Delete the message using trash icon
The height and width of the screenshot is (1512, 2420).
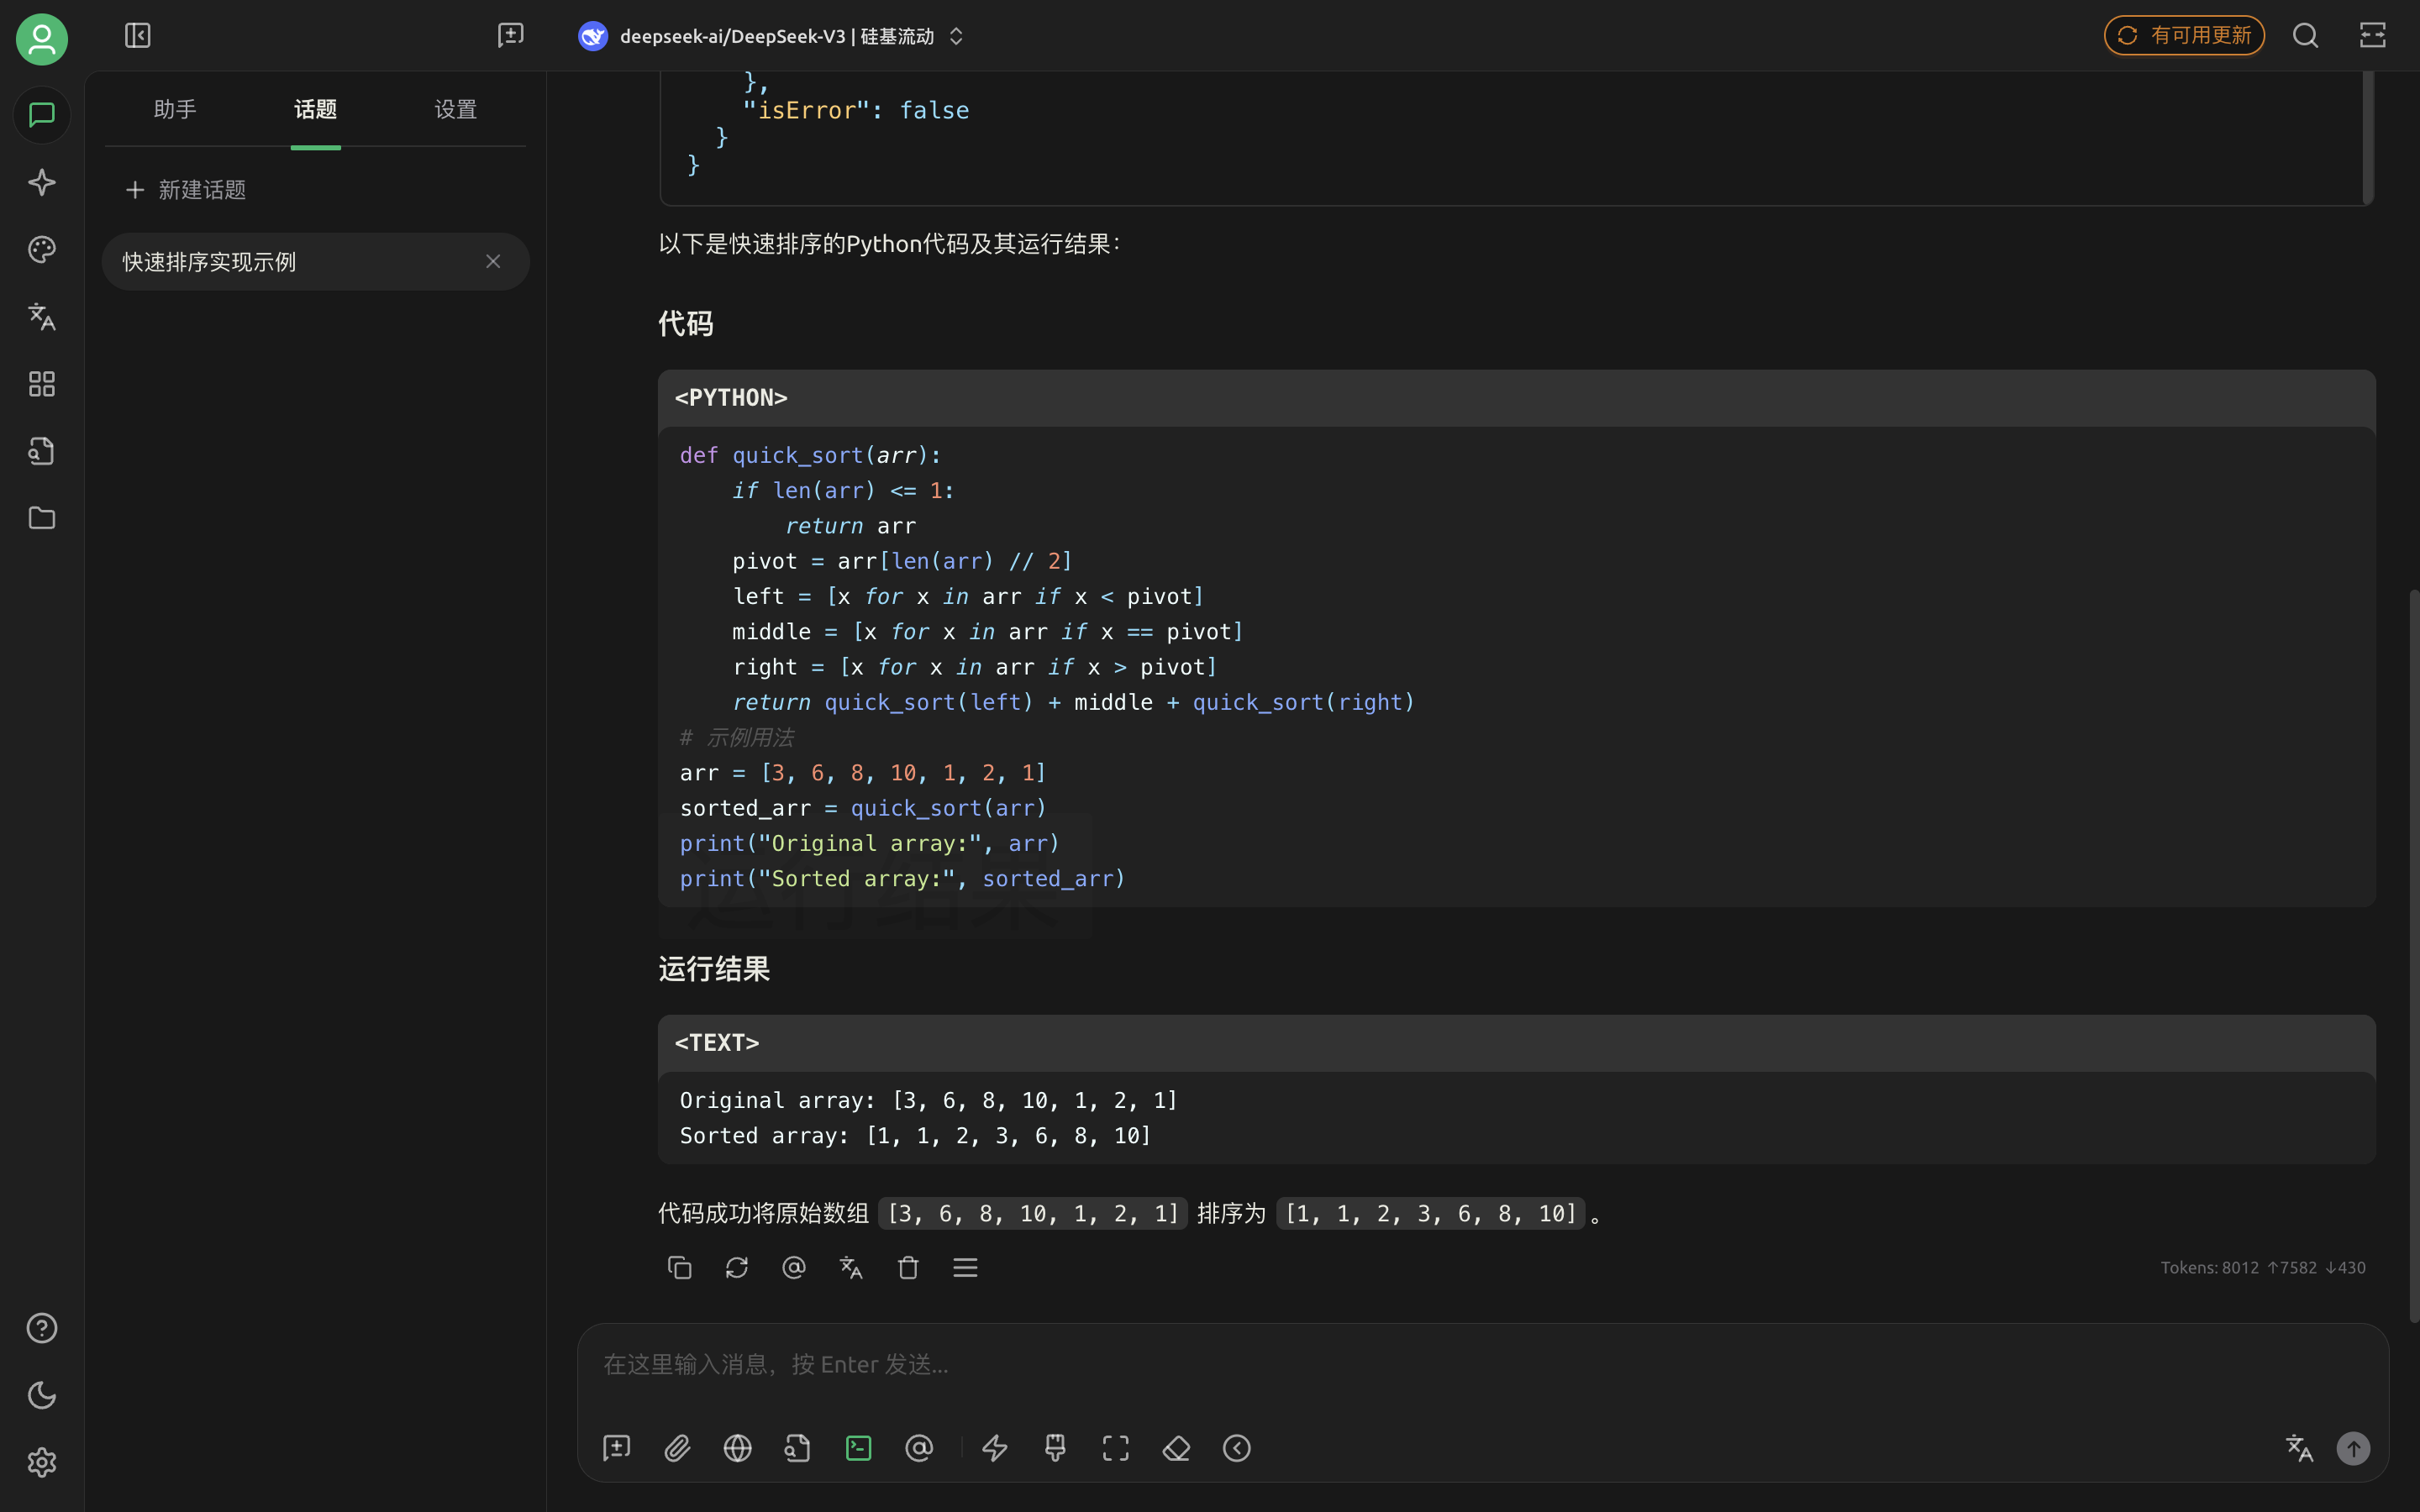907,1267
